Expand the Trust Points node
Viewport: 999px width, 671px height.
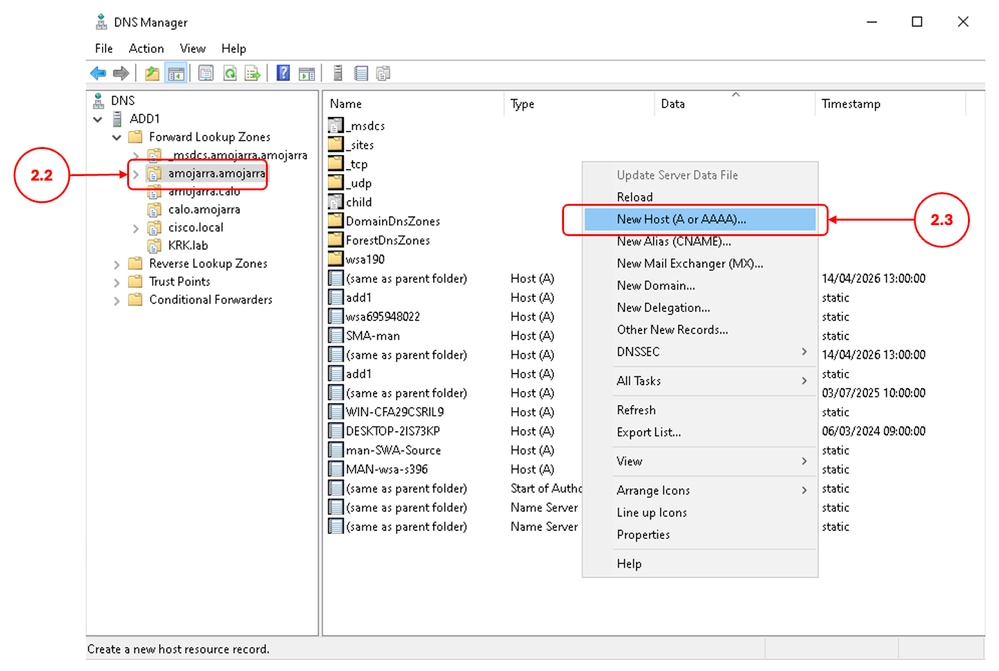pos(117,282)
